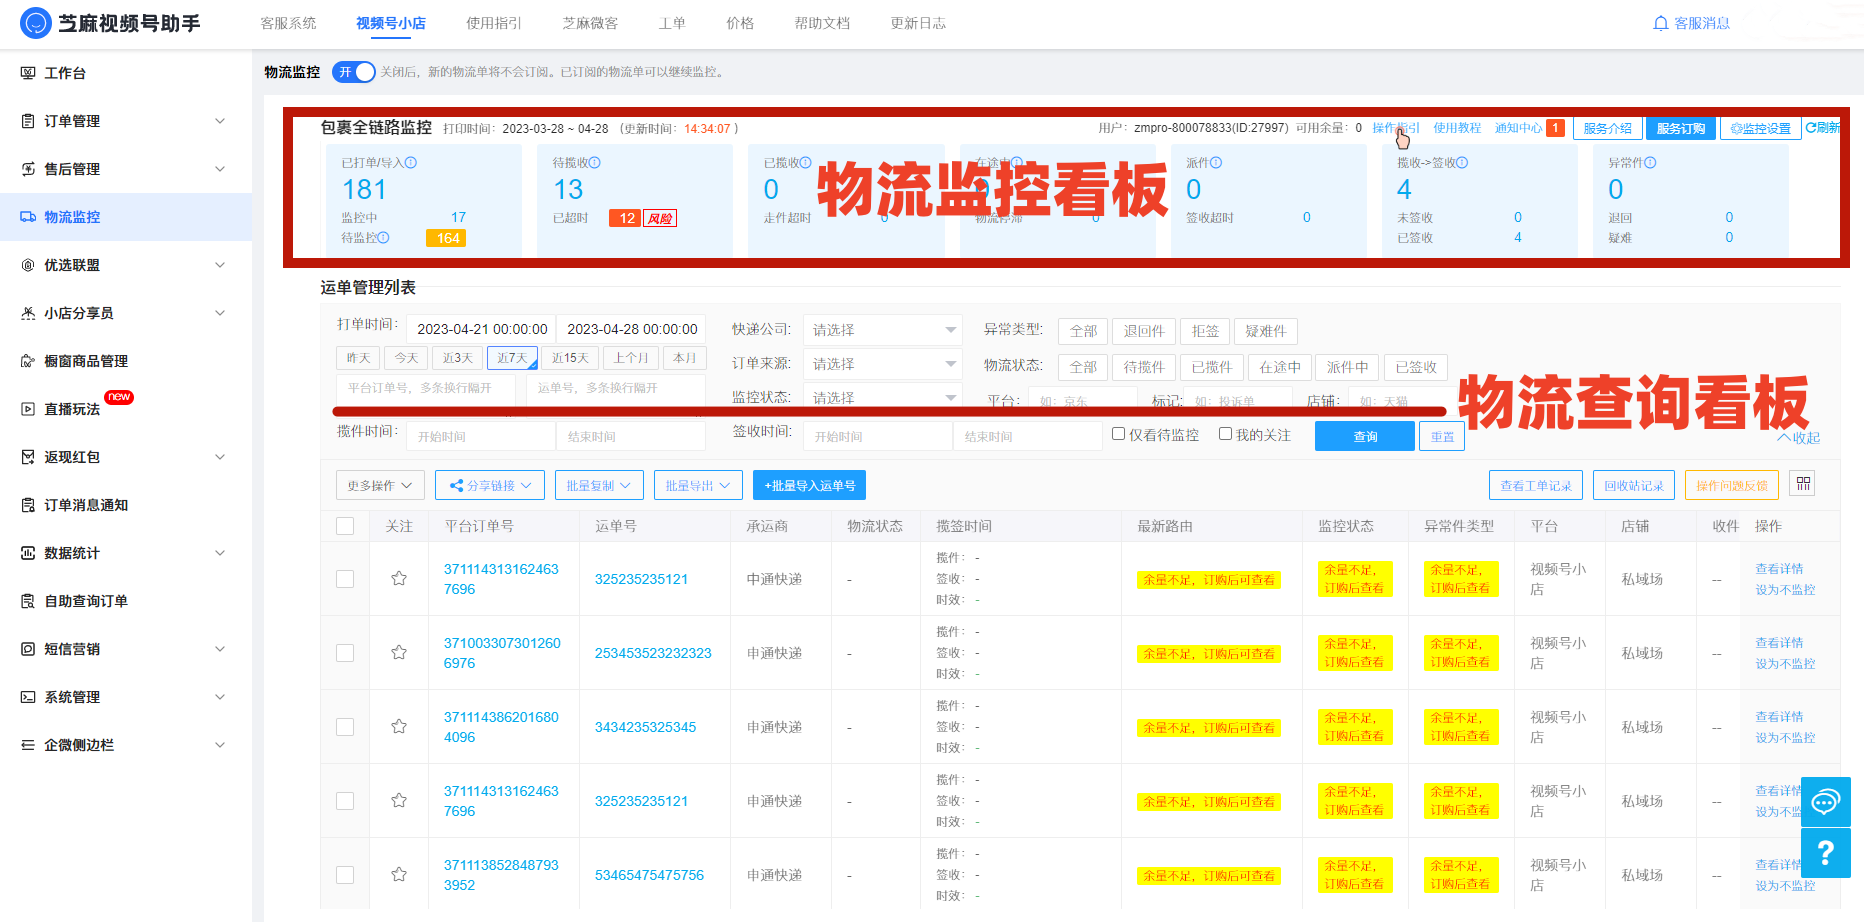Screen dimensions: 1864x922
Task: Click the 客服消息 bell icon
Action: pos(1661,23)
